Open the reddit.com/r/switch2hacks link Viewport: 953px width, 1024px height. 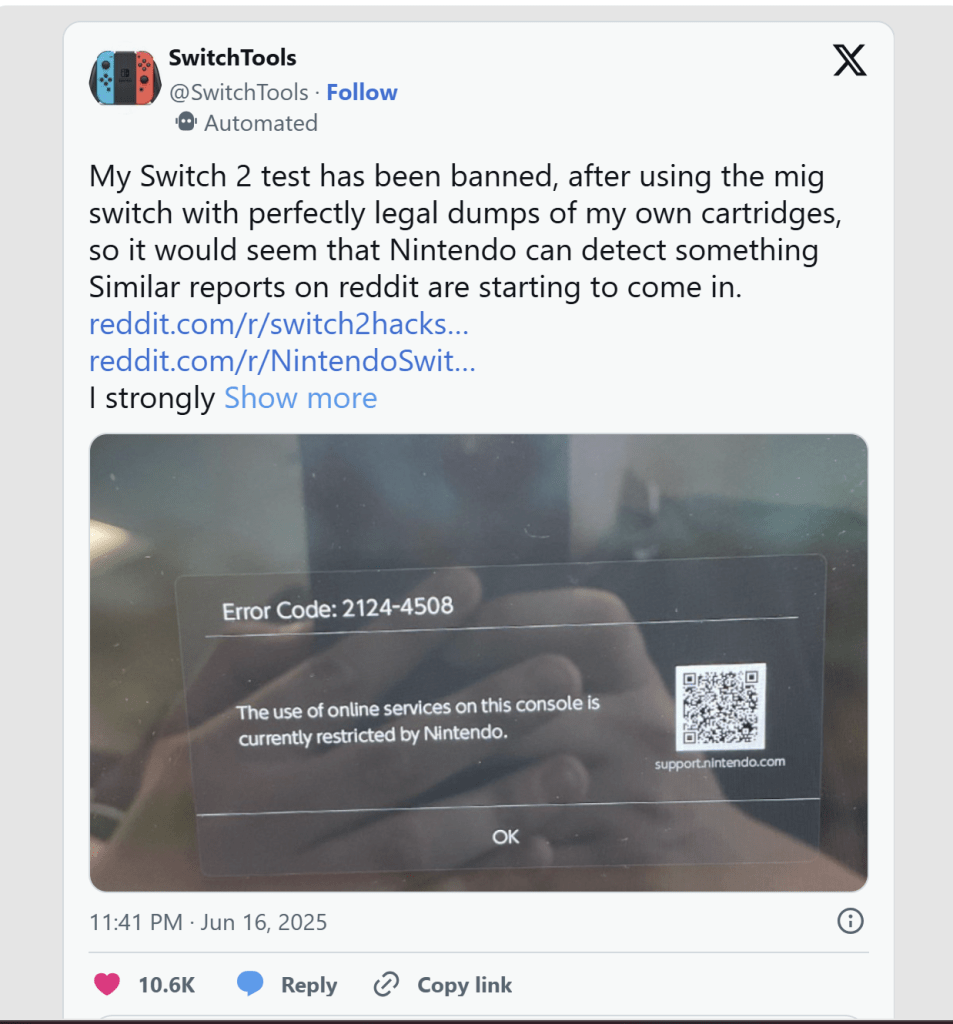(279, 325)
